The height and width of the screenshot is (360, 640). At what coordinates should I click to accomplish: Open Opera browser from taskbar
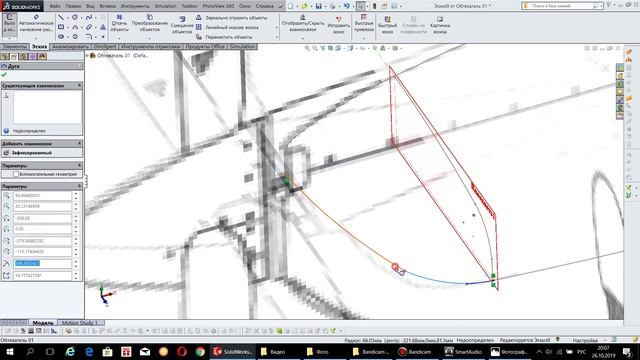coord(182,352)
